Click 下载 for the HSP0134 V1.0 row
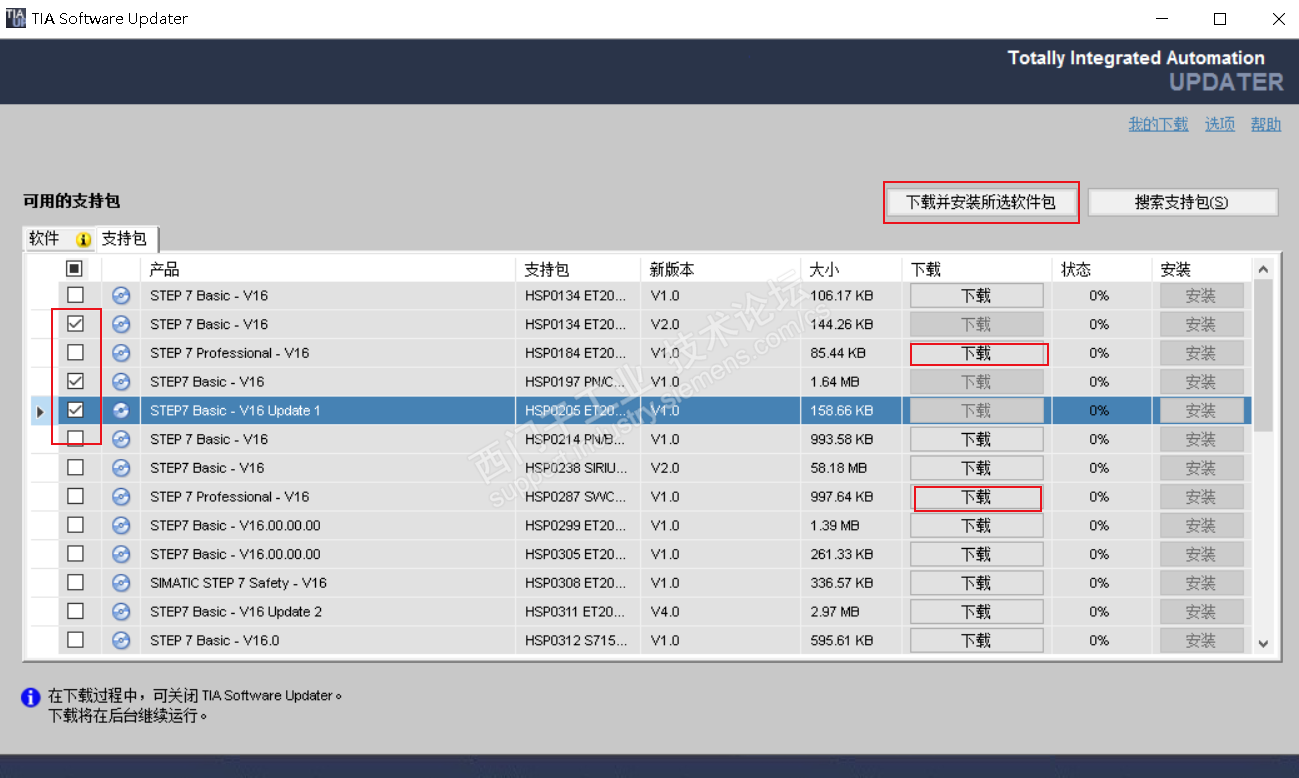Screen dimensions: 1299x778 (x=976, y=296)
